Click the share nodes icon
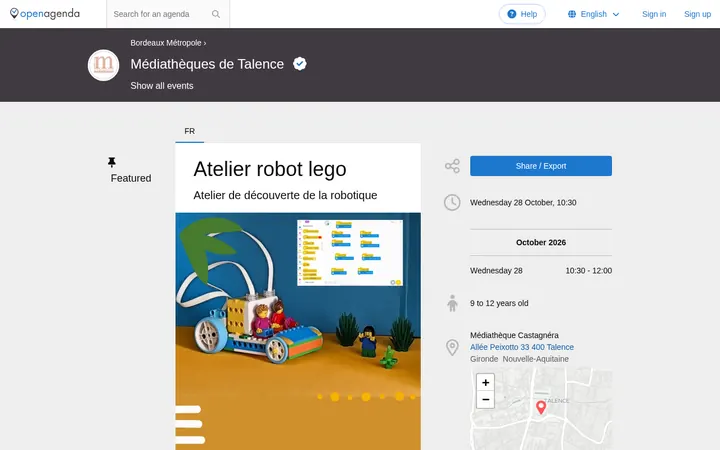 [x=452, y=166]
